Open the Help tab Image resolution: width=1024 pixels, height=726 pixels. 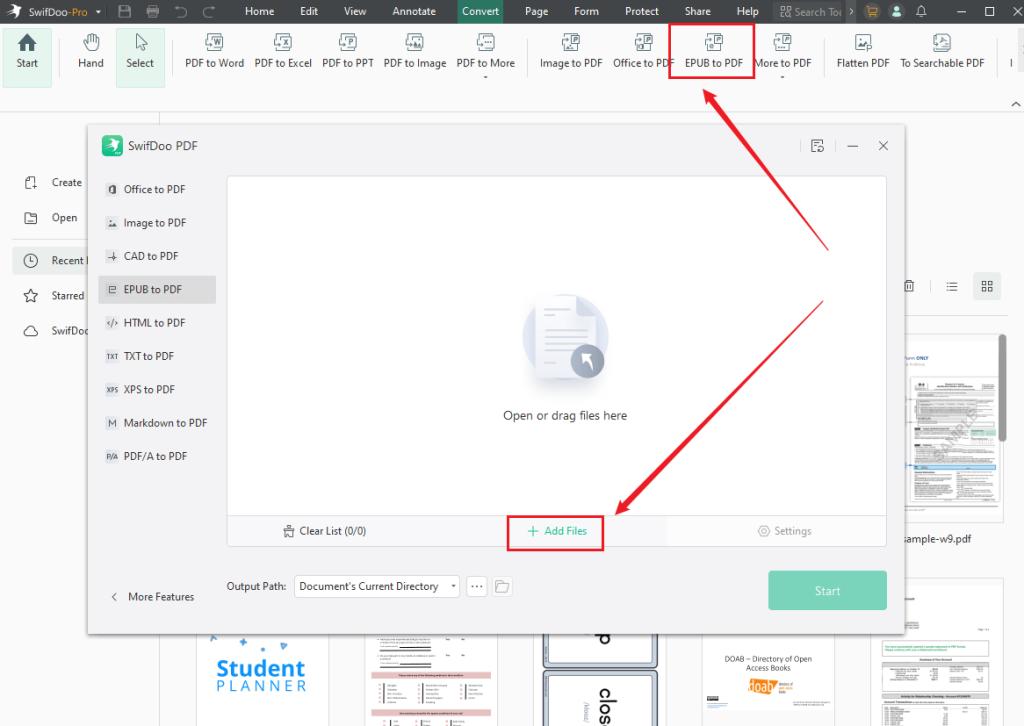[x=747, y=11]
